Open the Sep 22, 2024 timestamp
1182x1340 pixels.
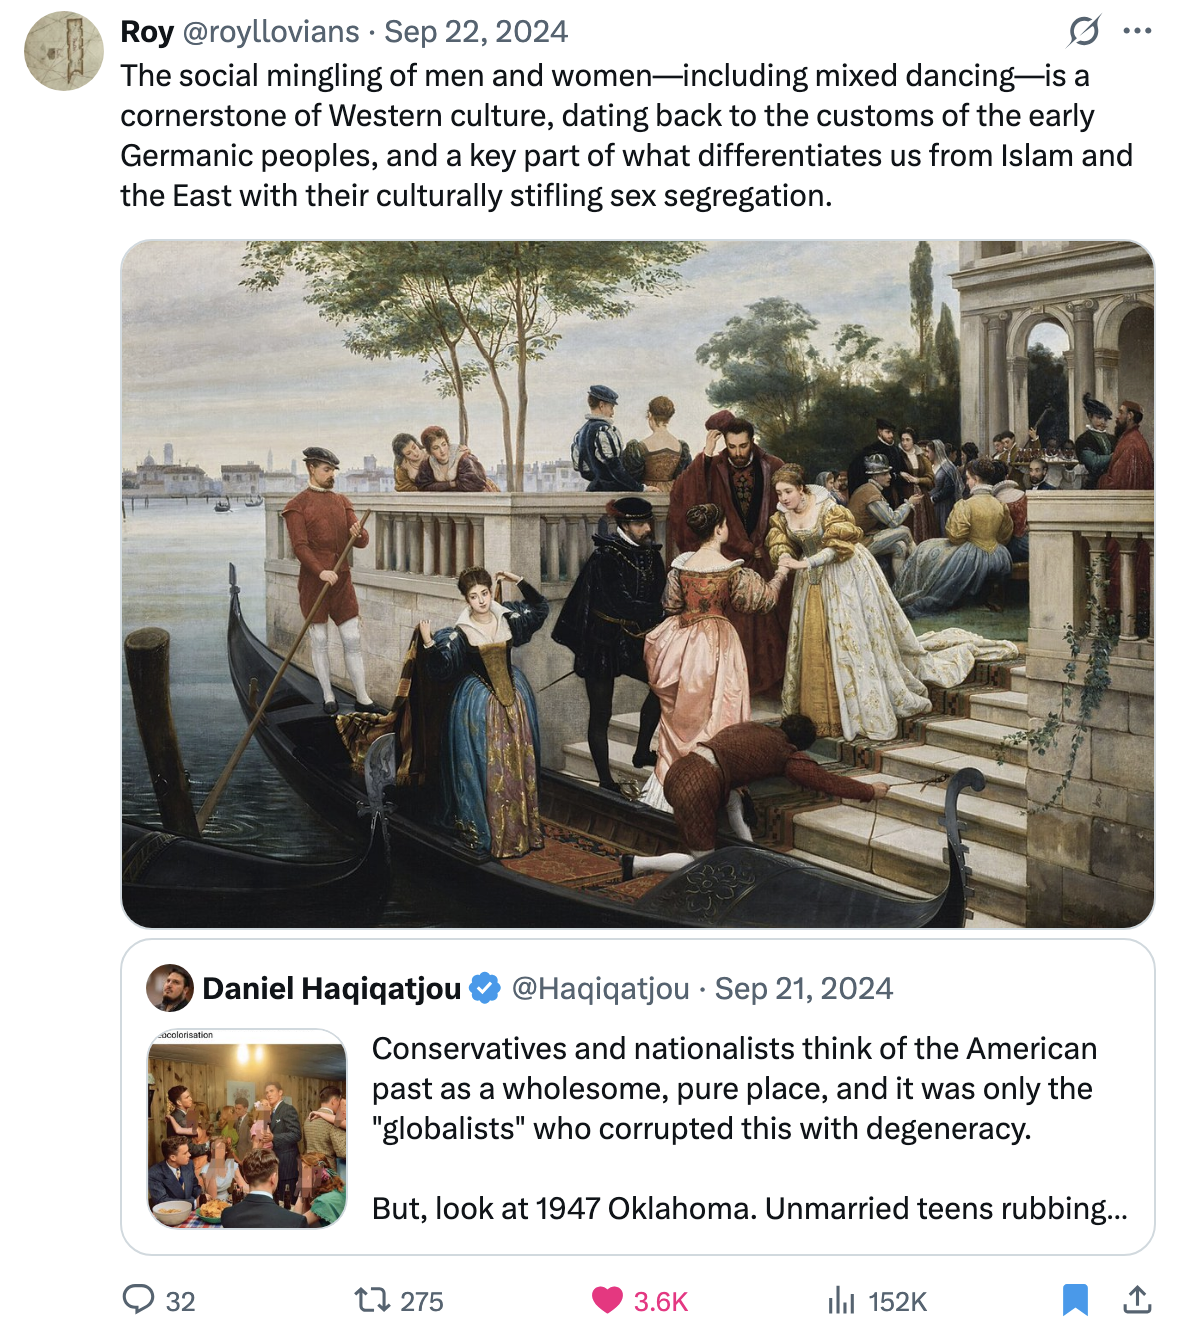pyautogui.click(x=476, y=32)
